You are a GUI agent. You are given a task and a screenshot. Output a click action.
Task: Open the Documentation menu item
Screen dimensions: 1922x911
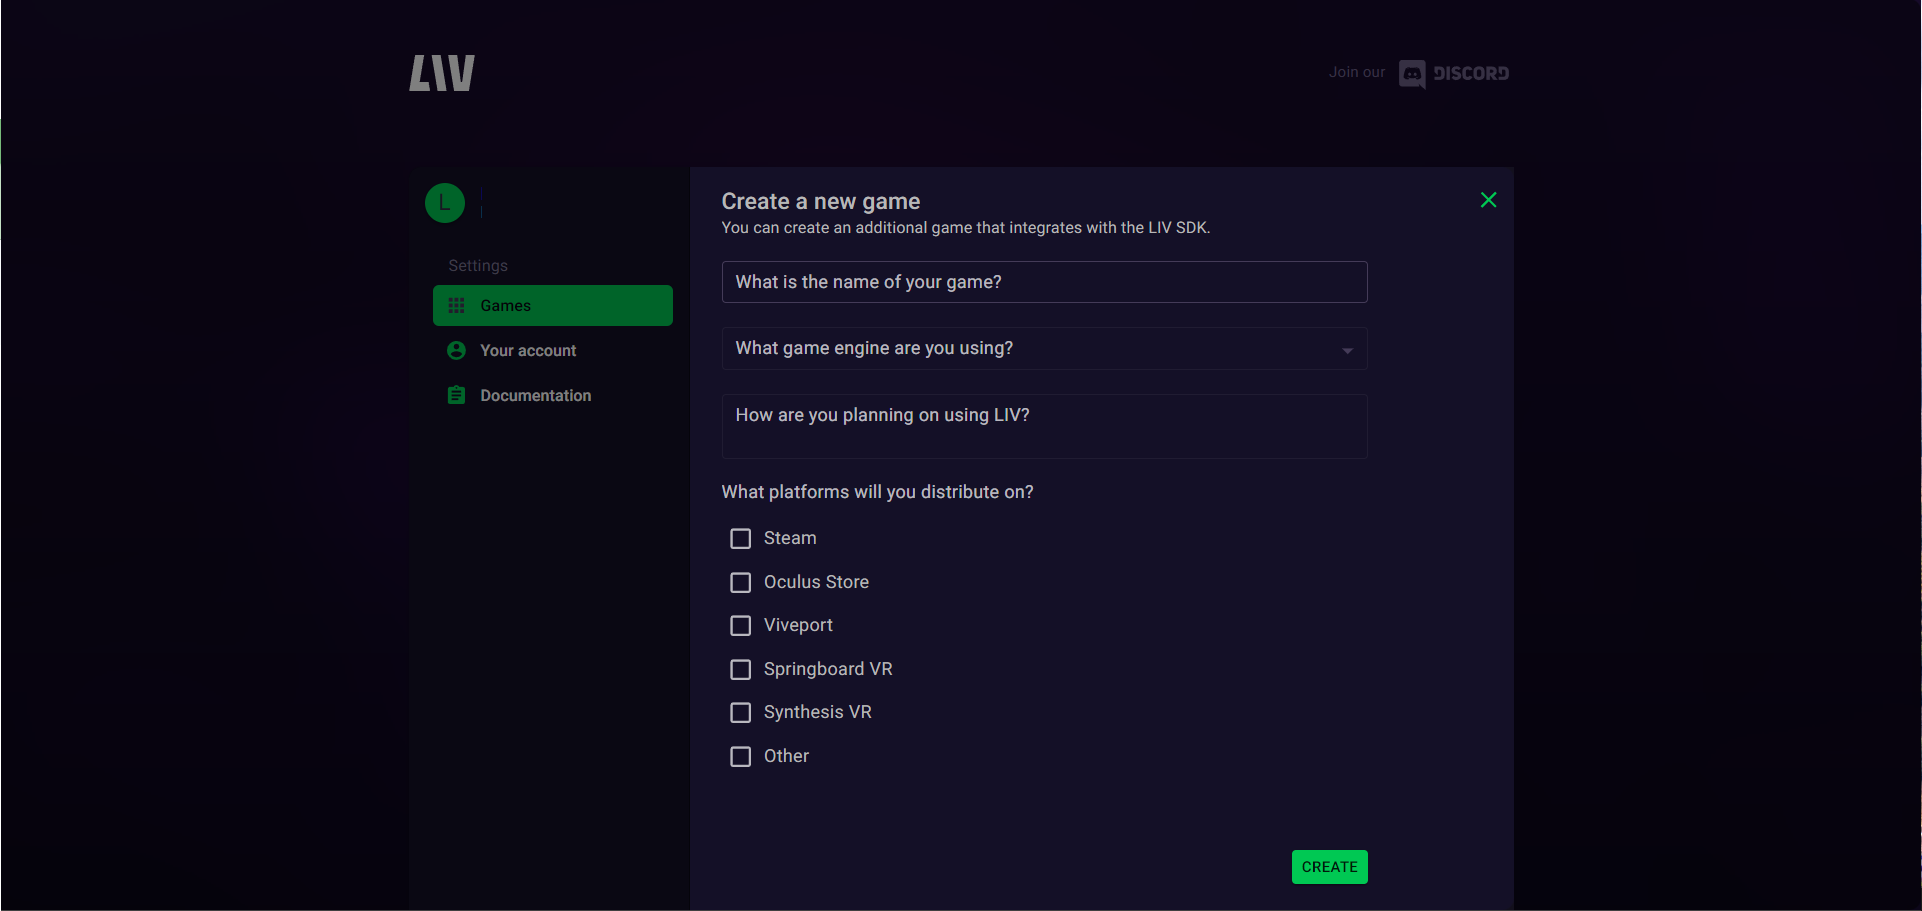point(535,396)
